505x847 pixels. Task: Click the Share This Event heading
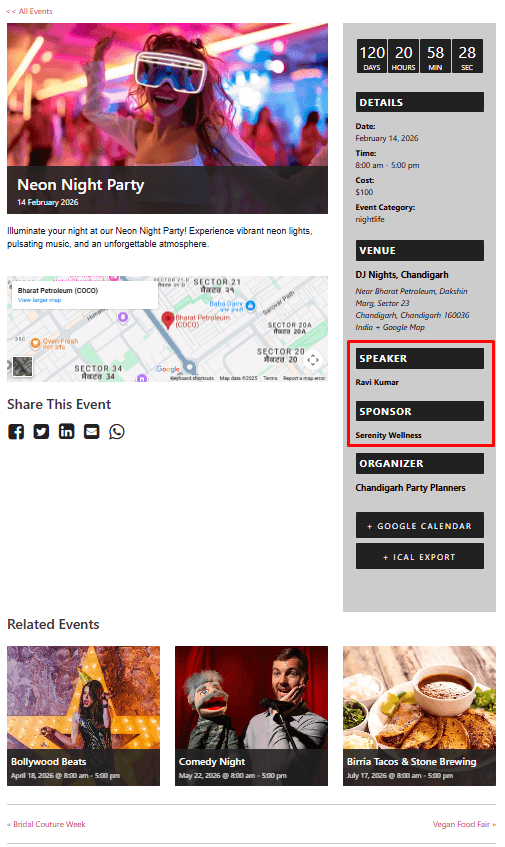[59, 405]
